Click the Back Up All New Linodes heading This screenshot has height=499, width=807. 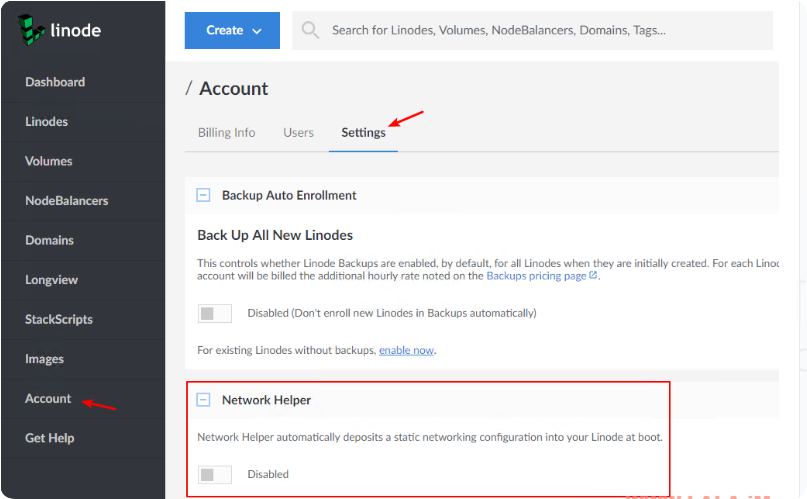(275, 235)
